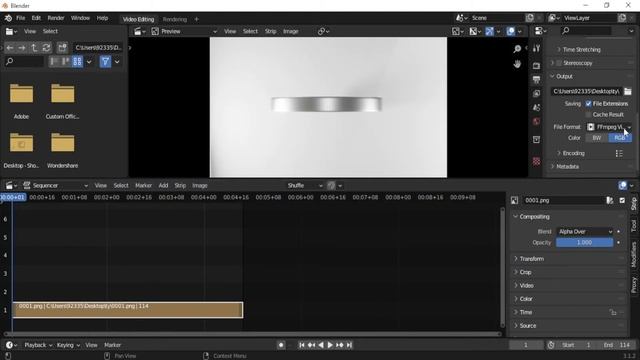Collapse the Output panel
This screenshot has height=360, width=640.
click(x=564, y=76)
